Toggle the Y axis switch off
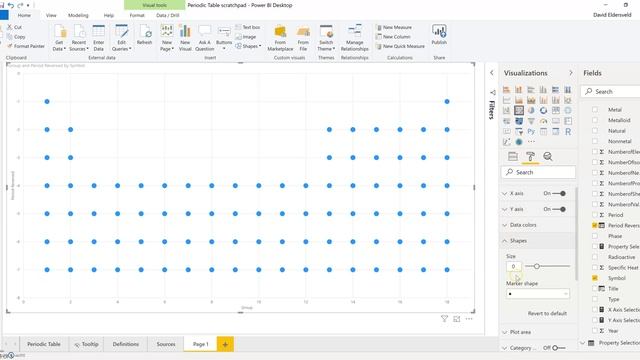Viewport: 640px width, 360px height. point(559,209)
